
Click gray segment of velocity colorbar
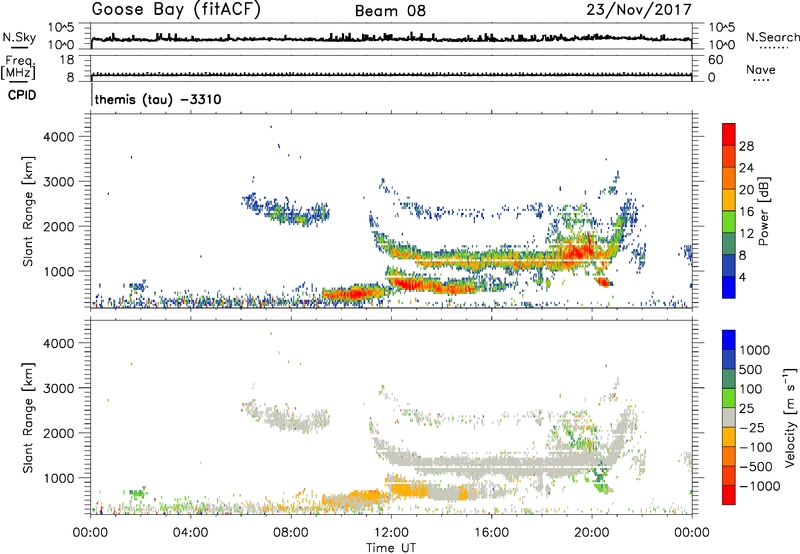click(x=729, y=417)
